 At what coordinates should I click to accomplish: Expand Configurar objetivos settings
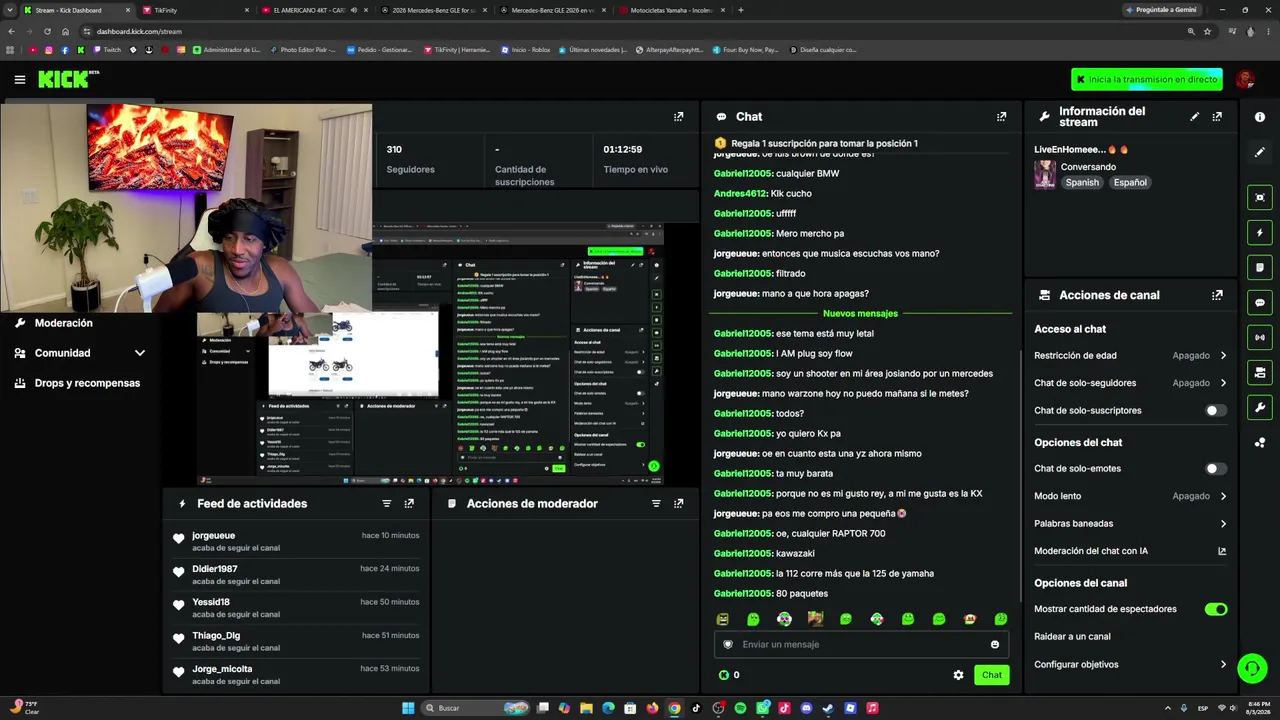(1130, 664)
